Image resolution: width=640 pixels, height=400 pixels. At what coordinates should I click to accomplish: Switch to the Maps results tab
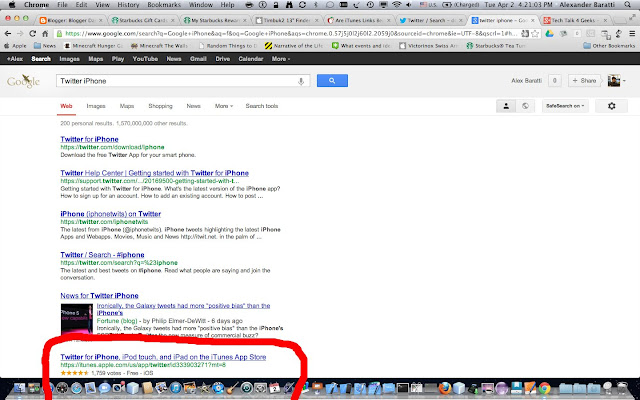[x=127, y=106]
